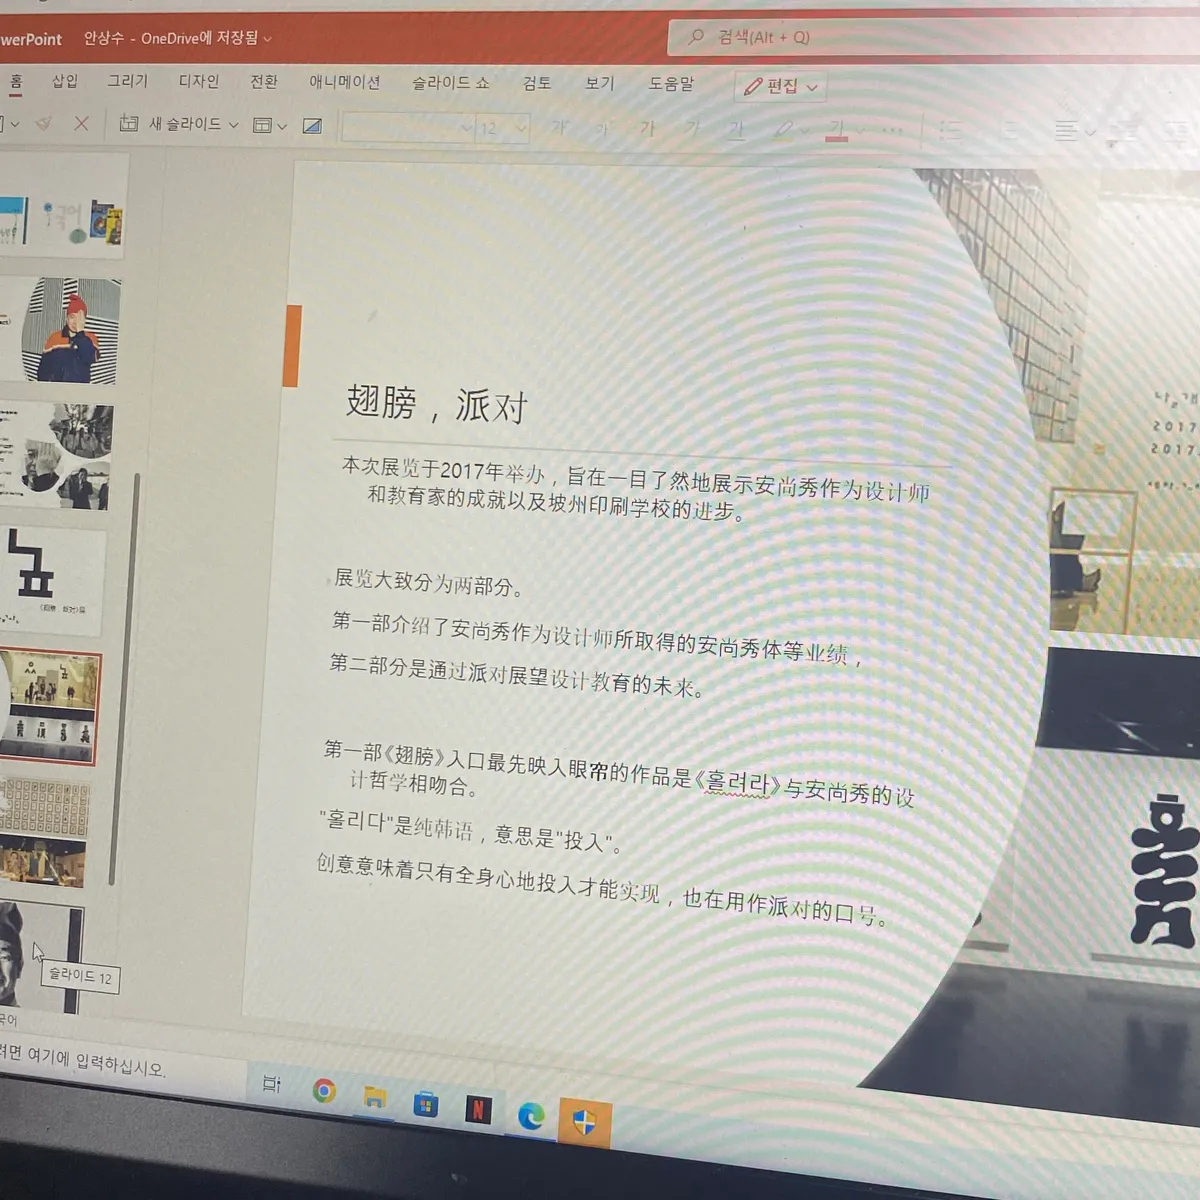Click the text alignment icon
This screenshot has width=1200, height=1200.
1067,130
